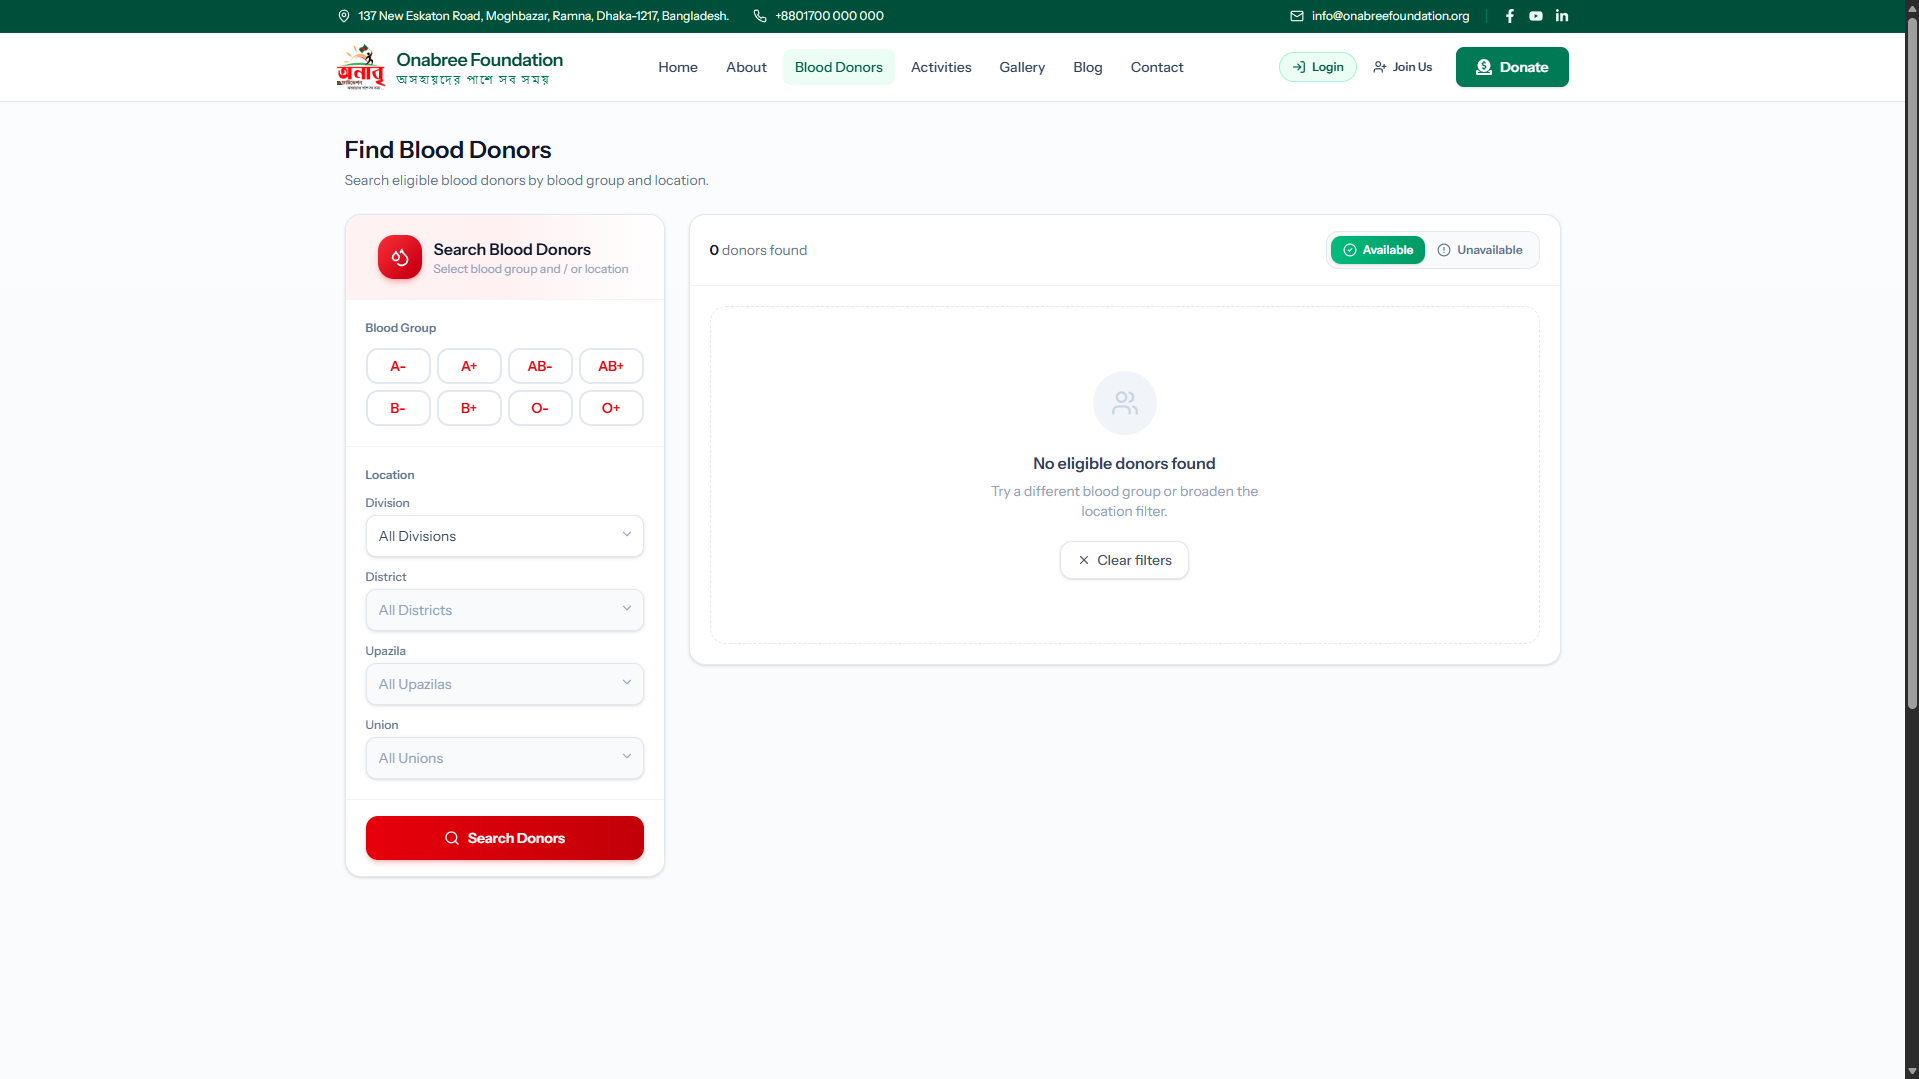
Task: Open the YouTube icon in top bar
Action: [x=1536, y=16]
